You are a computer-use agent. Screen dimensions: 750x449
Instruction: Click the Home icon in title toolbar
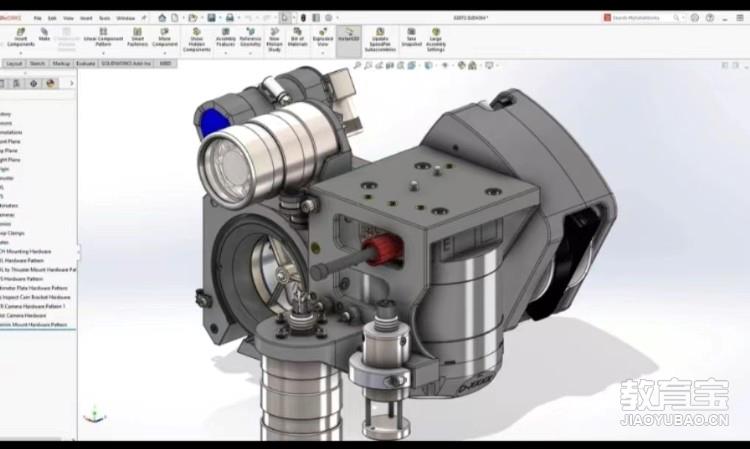162,18
